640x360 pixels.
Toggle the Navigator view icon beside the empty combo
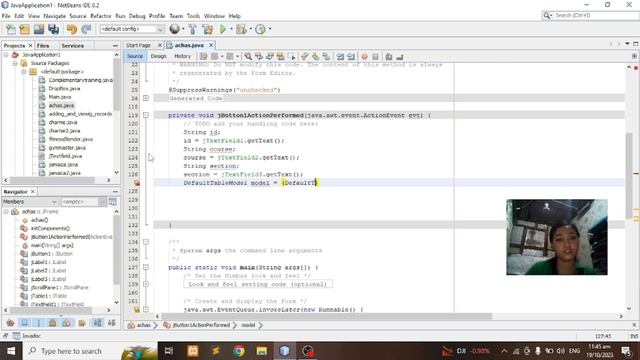(113, 202)
